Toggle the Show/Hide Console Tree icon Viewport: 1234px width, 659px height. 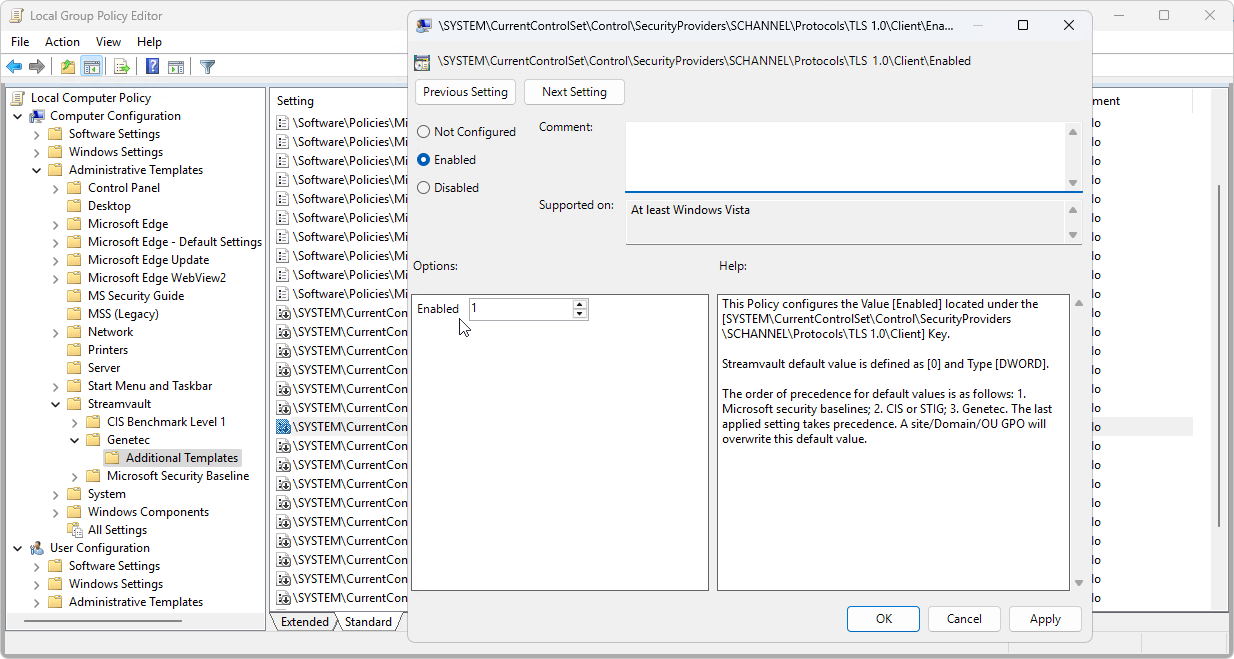(92, 67)
